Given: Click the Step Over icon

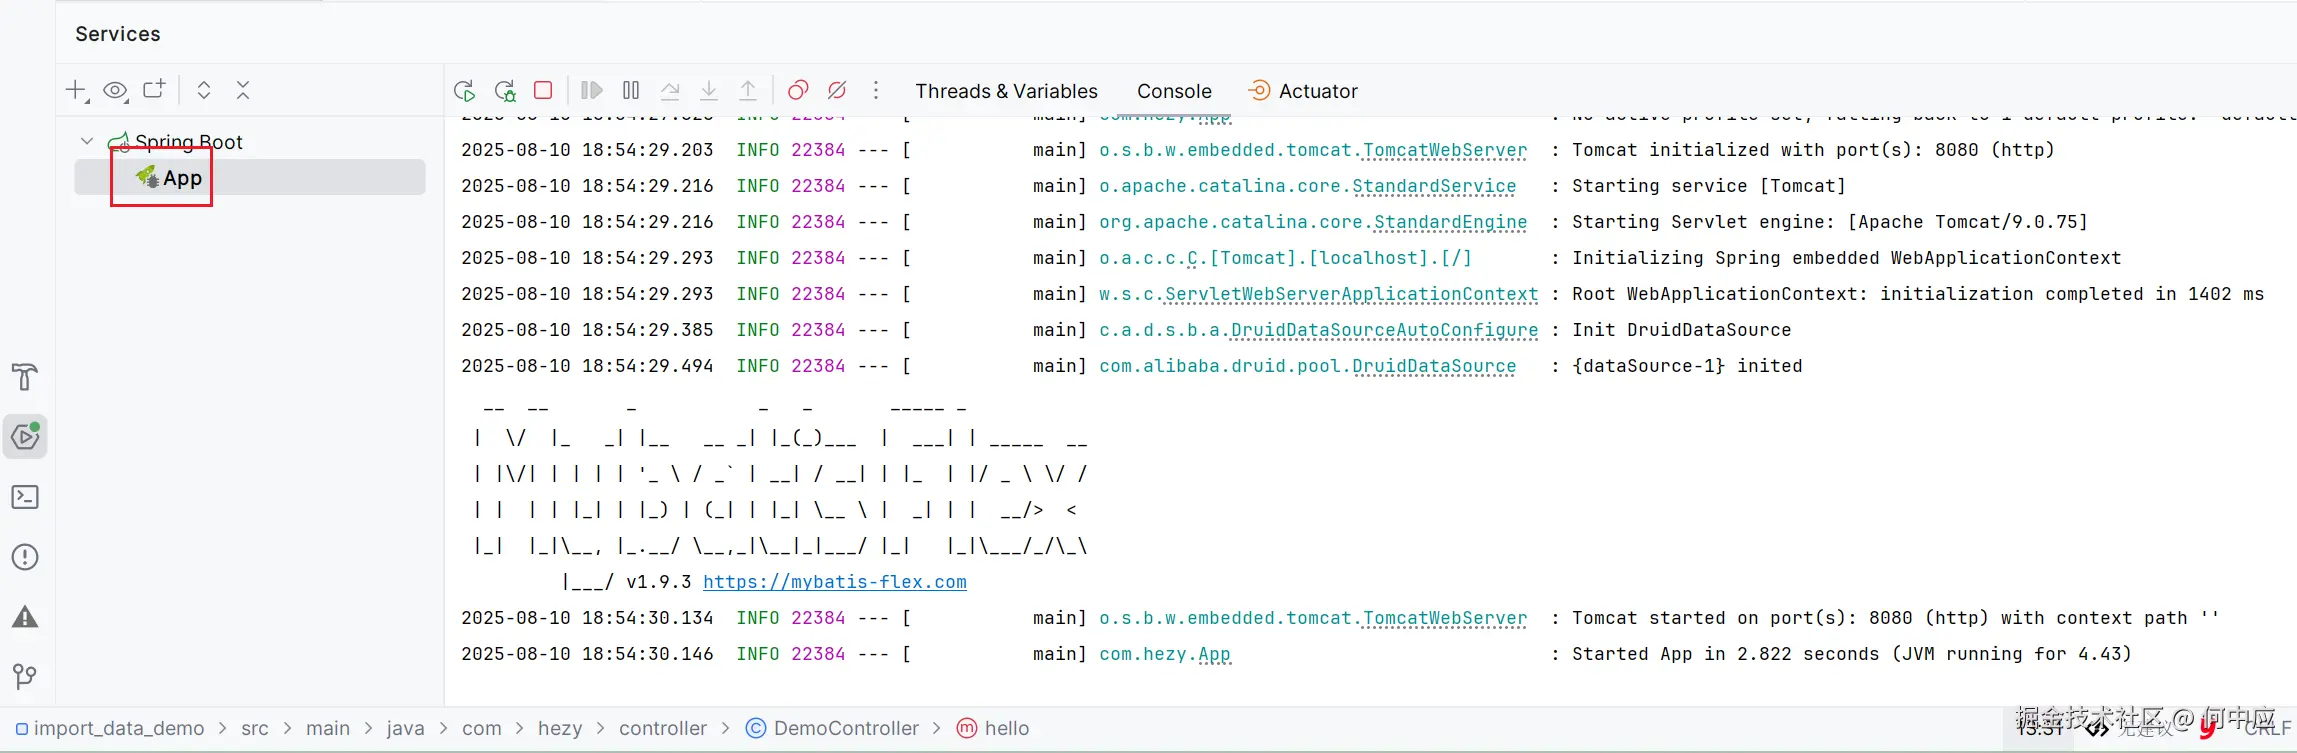Looking at the screenshot, I should click(x=670, y=91).
